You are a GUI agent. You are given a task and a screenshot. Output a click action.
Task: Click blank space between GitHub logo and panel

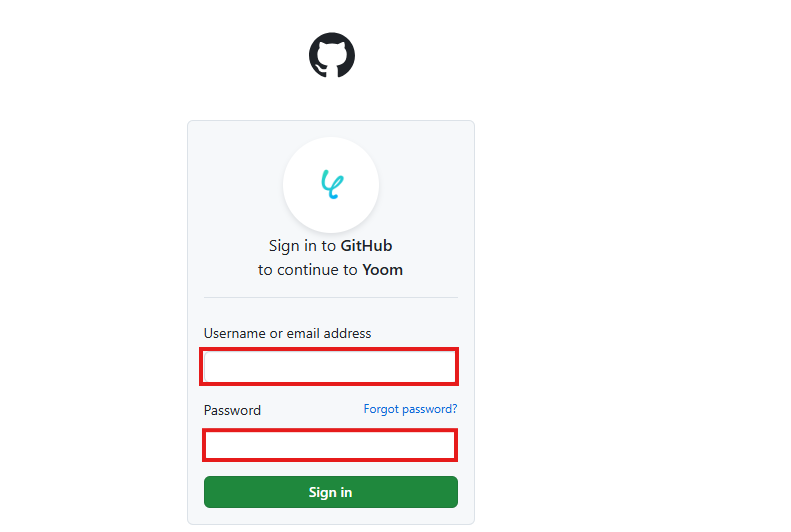pos(331,100)
